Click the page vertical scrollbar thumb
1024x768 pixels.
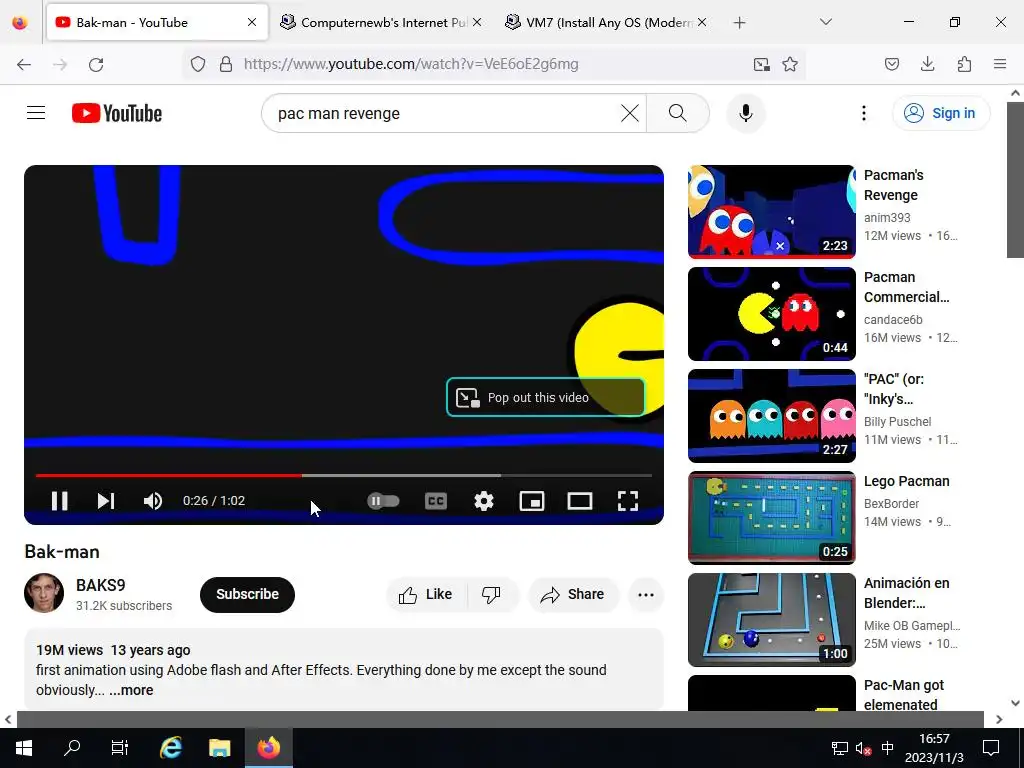(1016, 180)
